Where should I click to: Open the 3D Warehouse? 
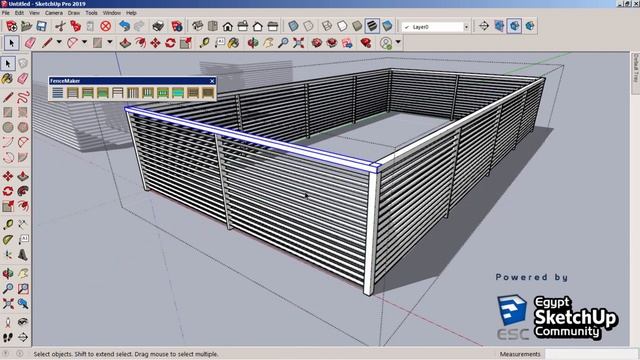[x=316, y=42]
